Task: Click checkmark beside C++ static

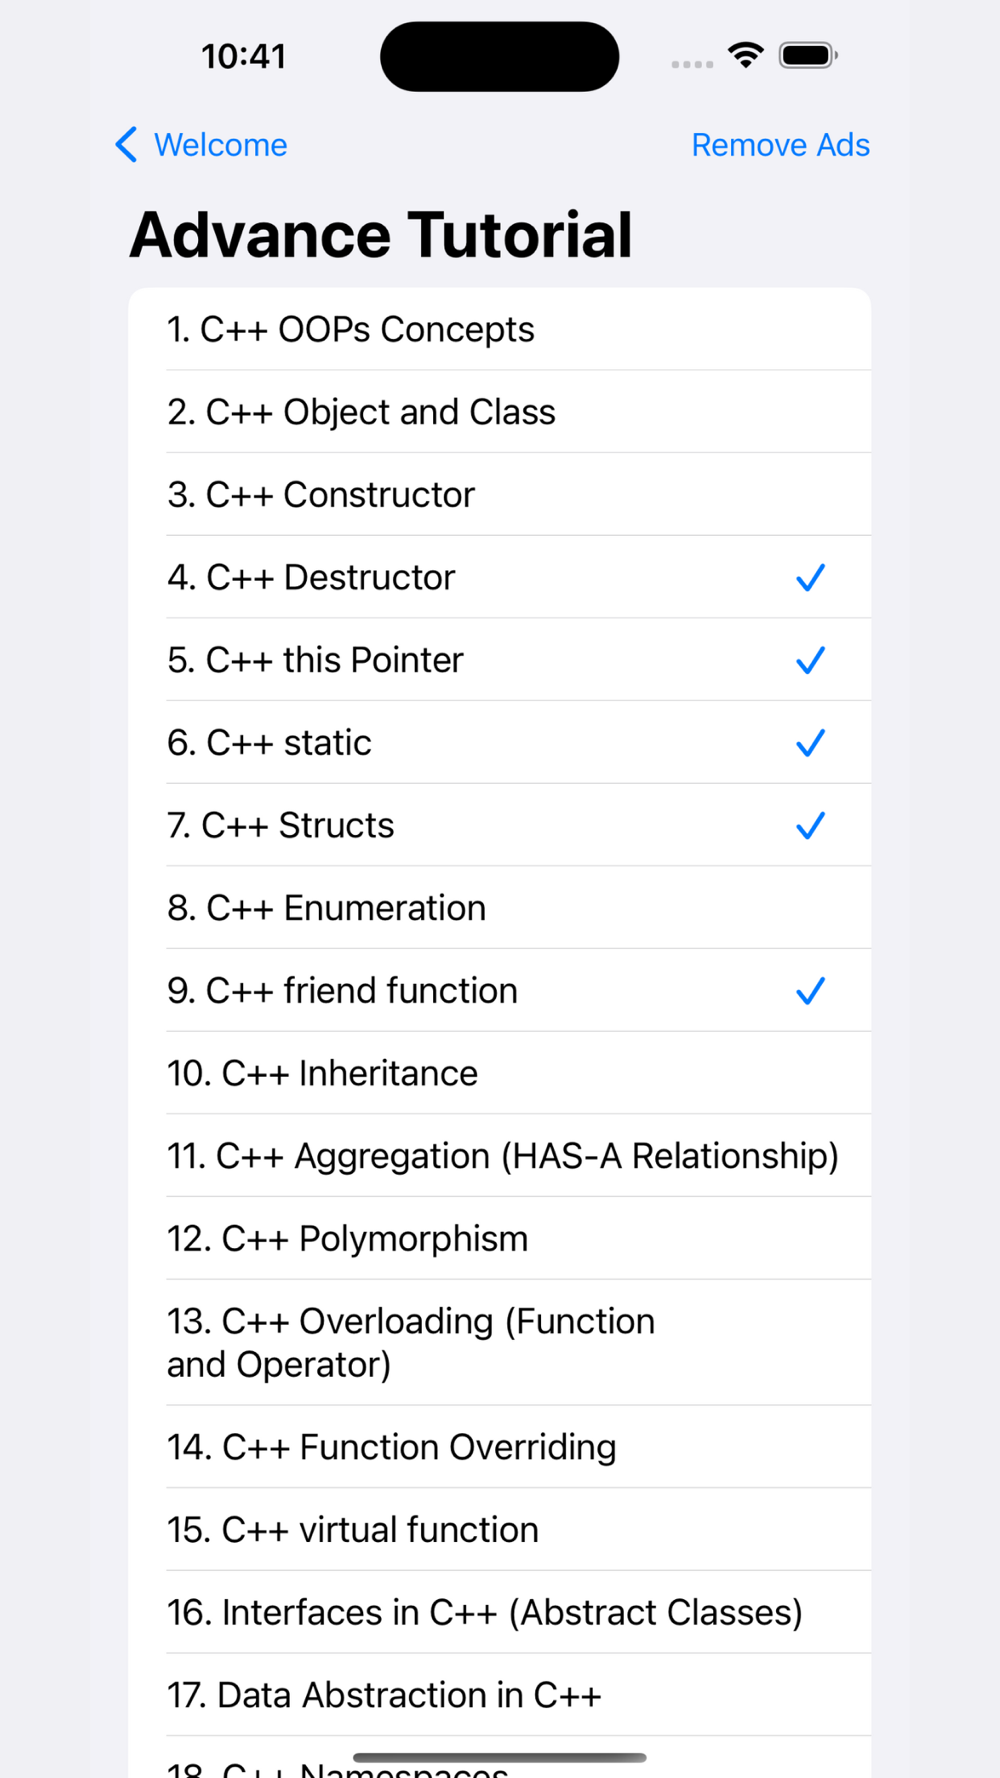Action: tap(810, 743)
